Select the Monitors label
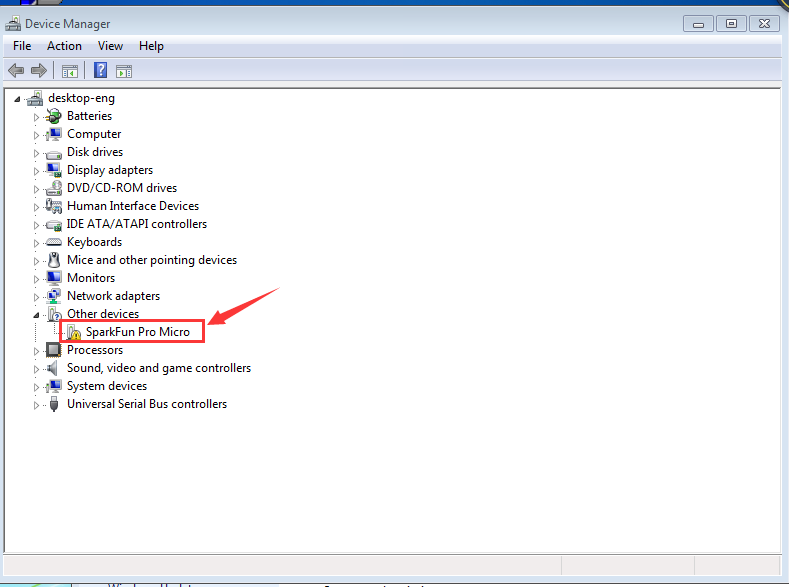 point(91,278)
